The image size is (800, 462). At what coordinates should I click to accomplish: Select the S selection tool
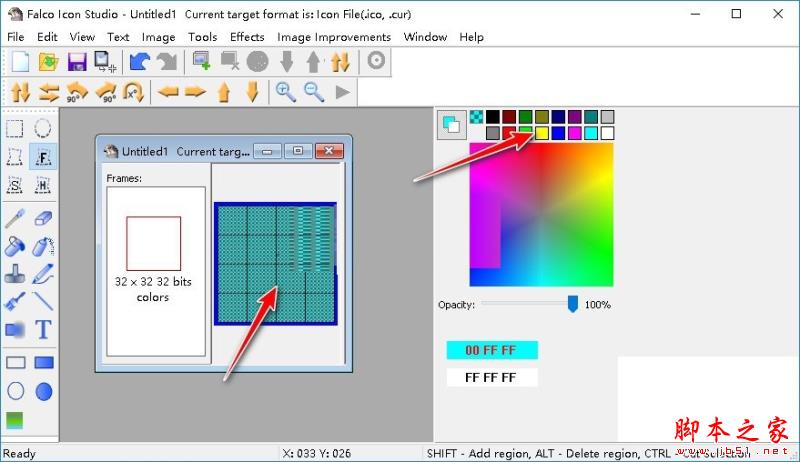(x=15, y=185)
